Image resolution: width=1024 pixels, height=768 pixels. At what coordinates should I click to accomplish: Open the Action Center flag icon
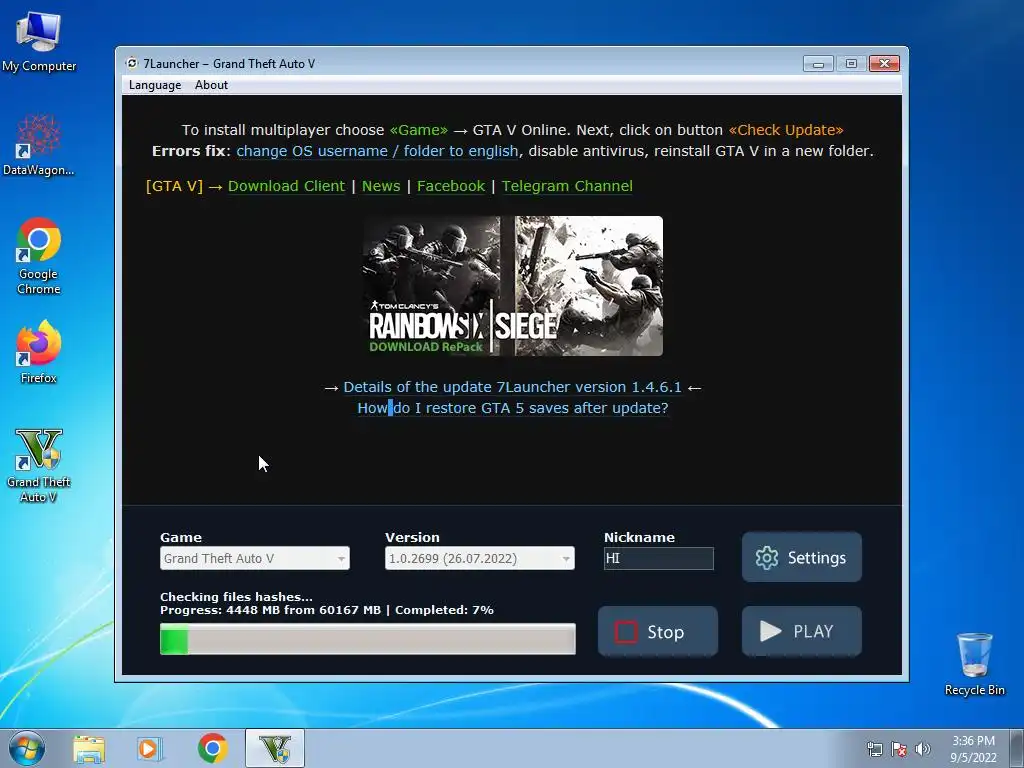pyautogui.click(x=899, y=749)
